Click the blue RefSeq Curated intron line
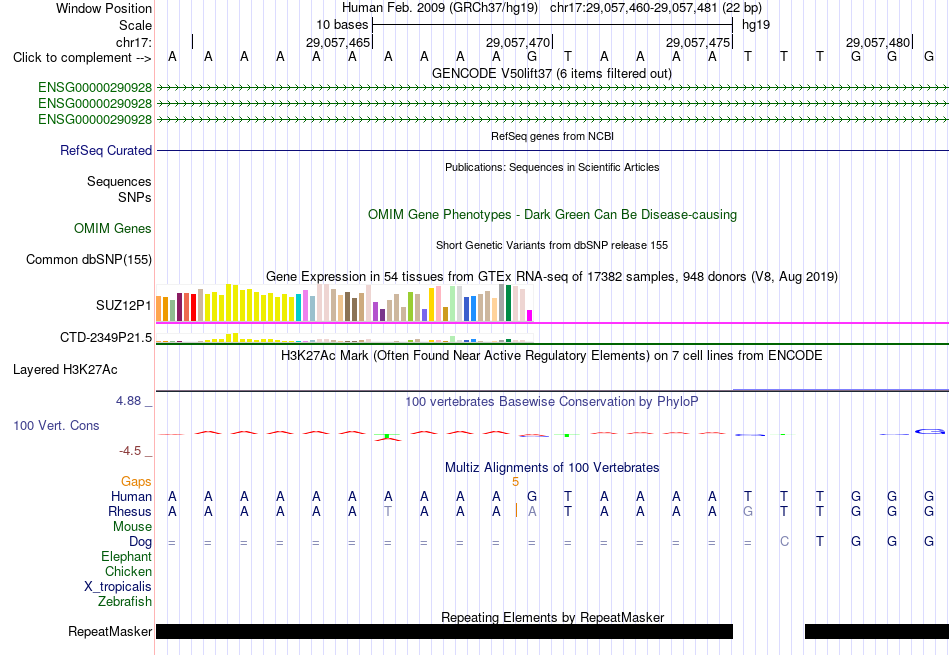Viewport: 950px width, 655px height. pyautogui.click(x=553, y=150)
